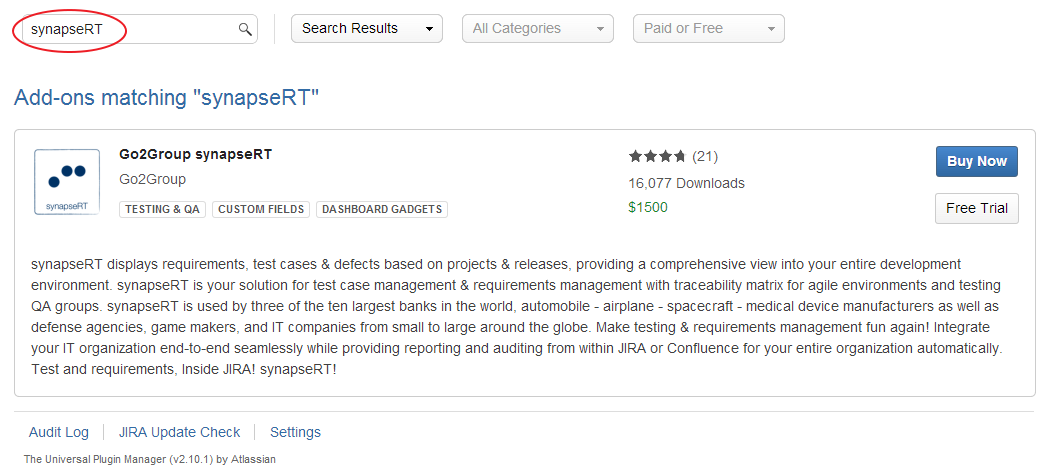The image size is (1052, 473).
Task: Select the TESTING & QA tag
Action: coord(163,209)
